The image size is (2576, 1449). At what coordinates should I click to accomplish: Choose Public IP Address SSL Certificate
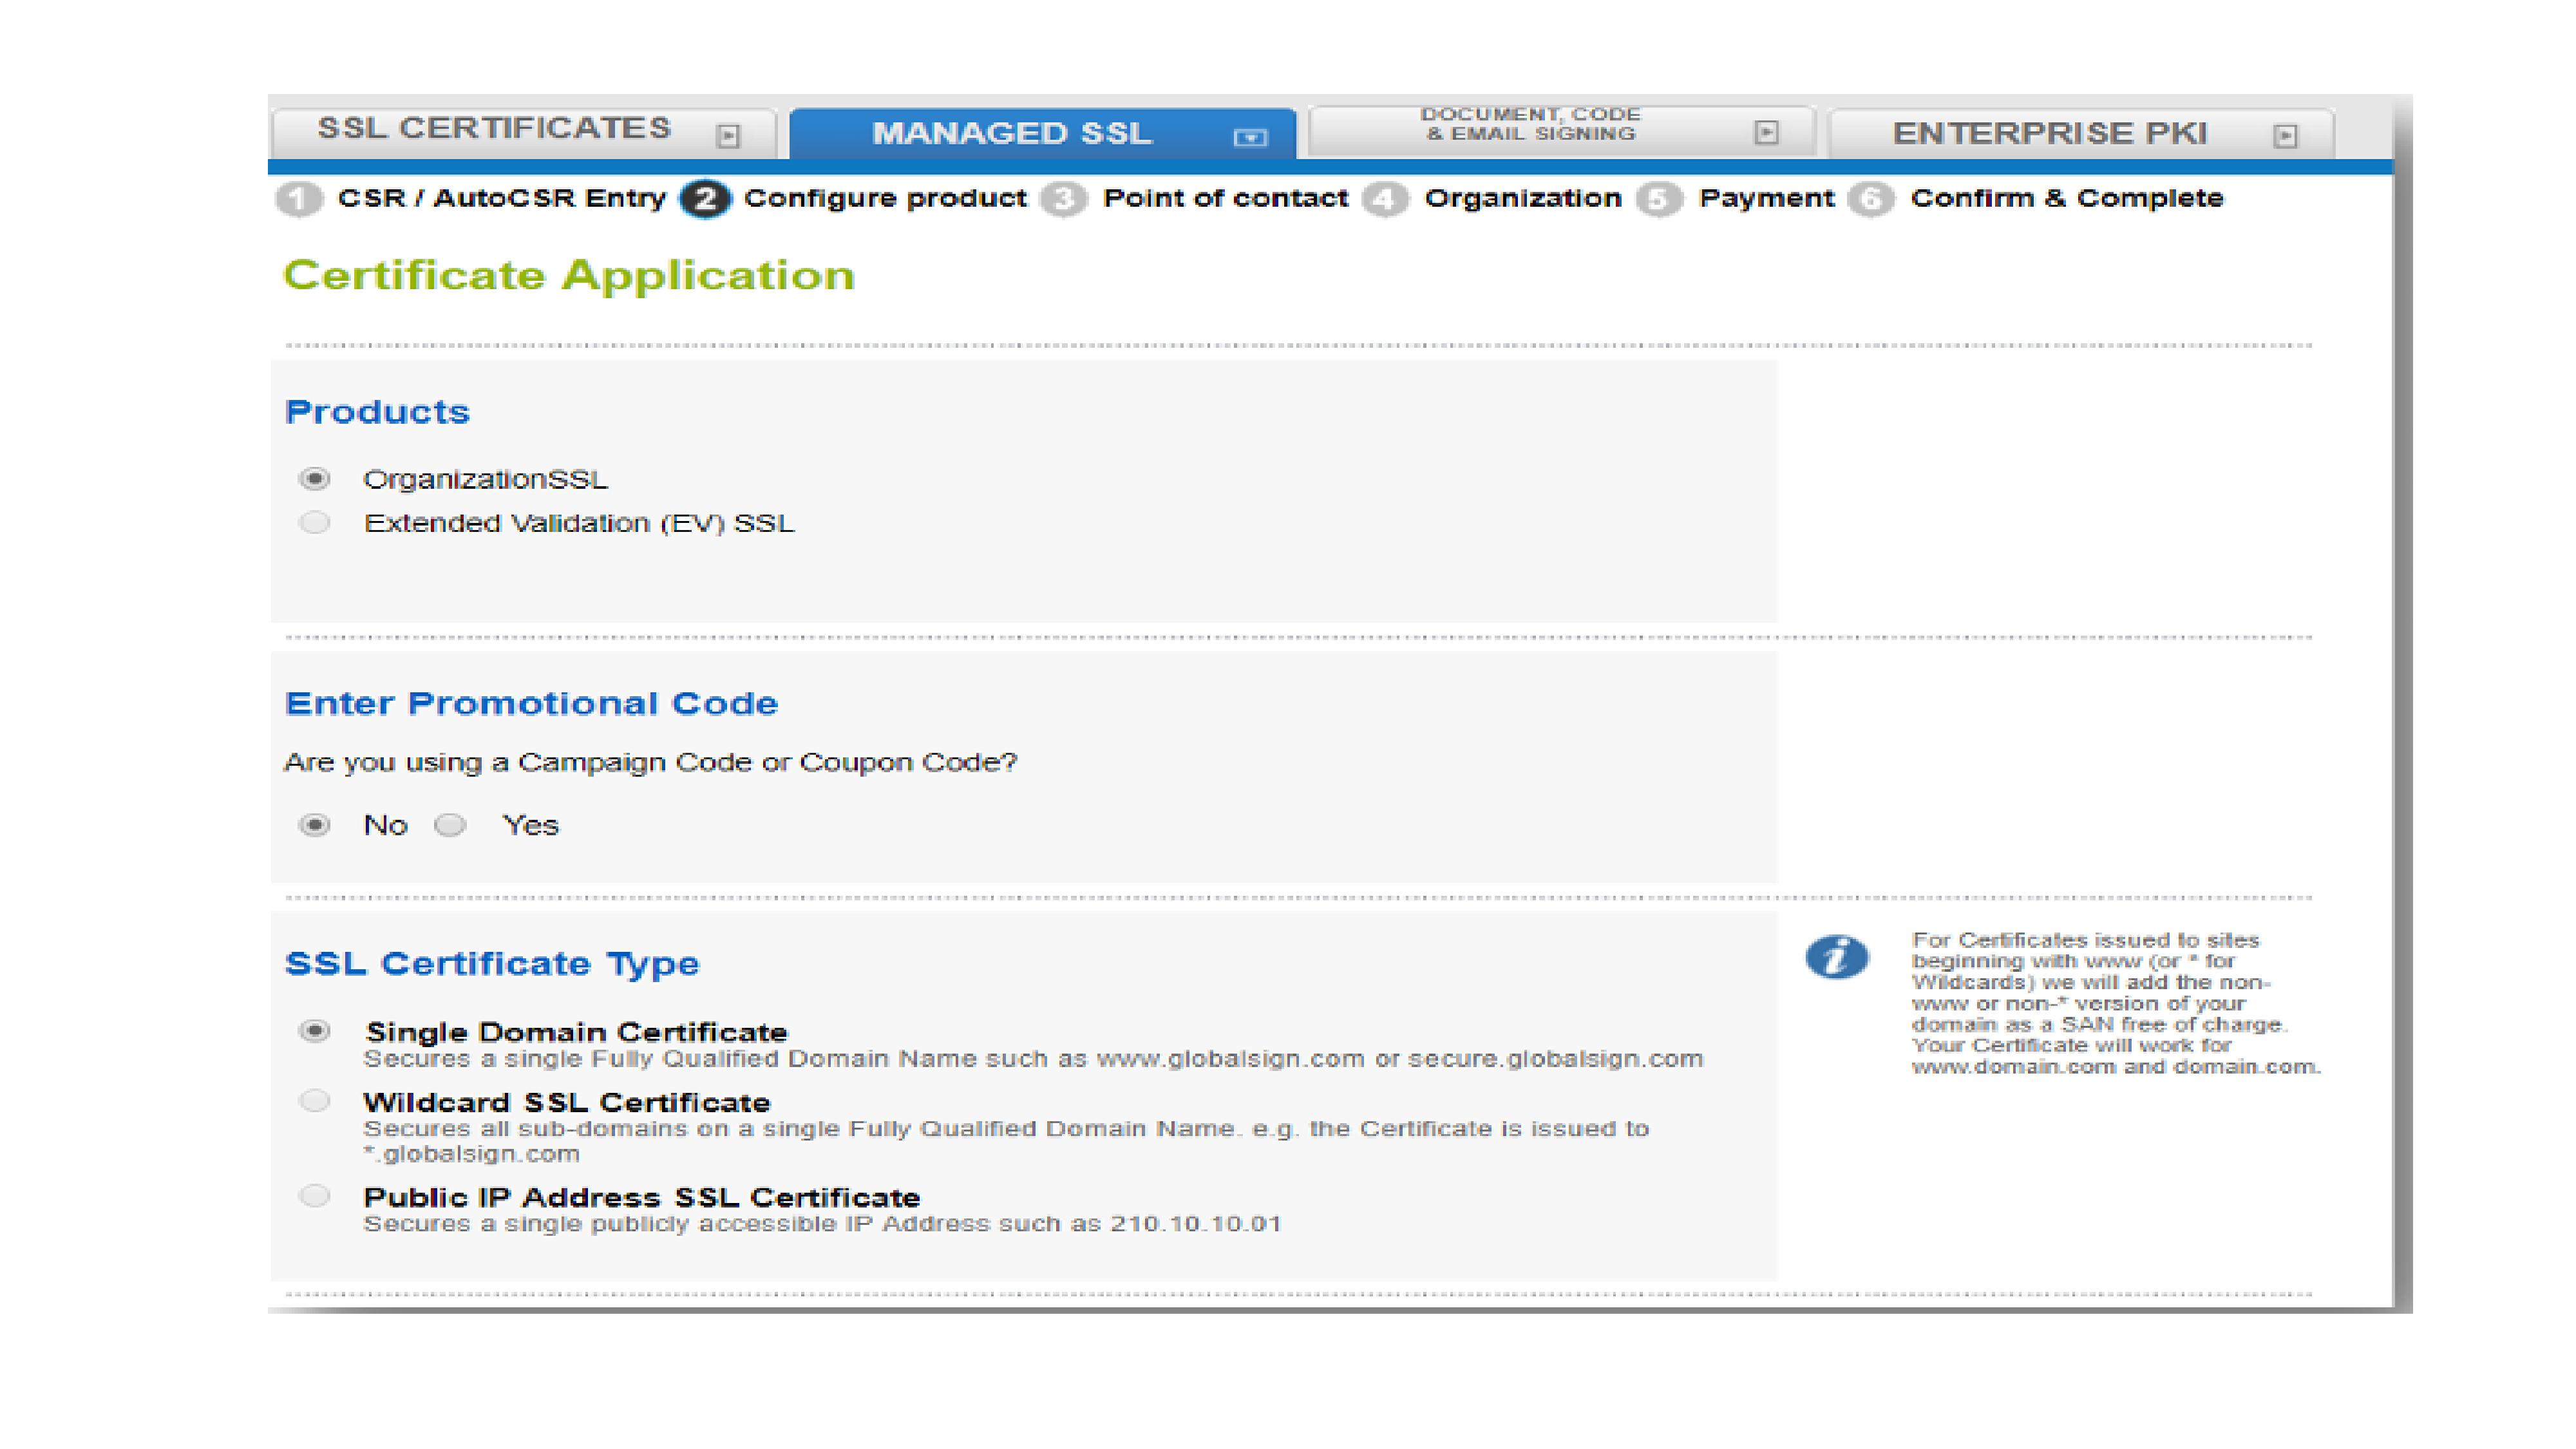click(x=314, y=1196)
